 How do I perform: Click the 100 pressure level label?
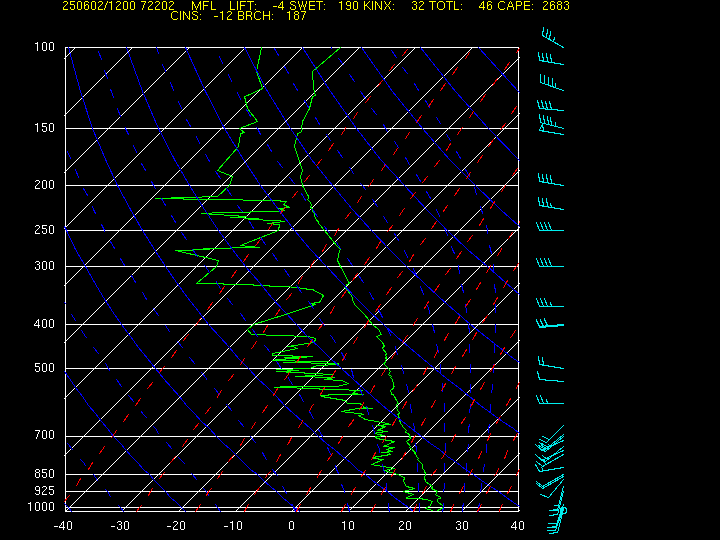(x=45, y=47)
